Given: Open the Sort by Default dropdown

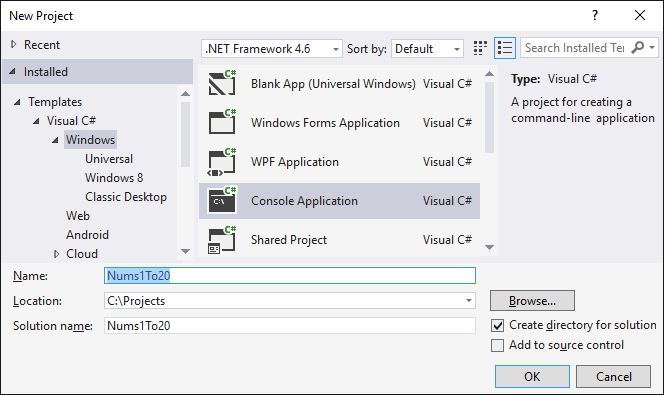Looking at the screenshot, I should [427, 49].
